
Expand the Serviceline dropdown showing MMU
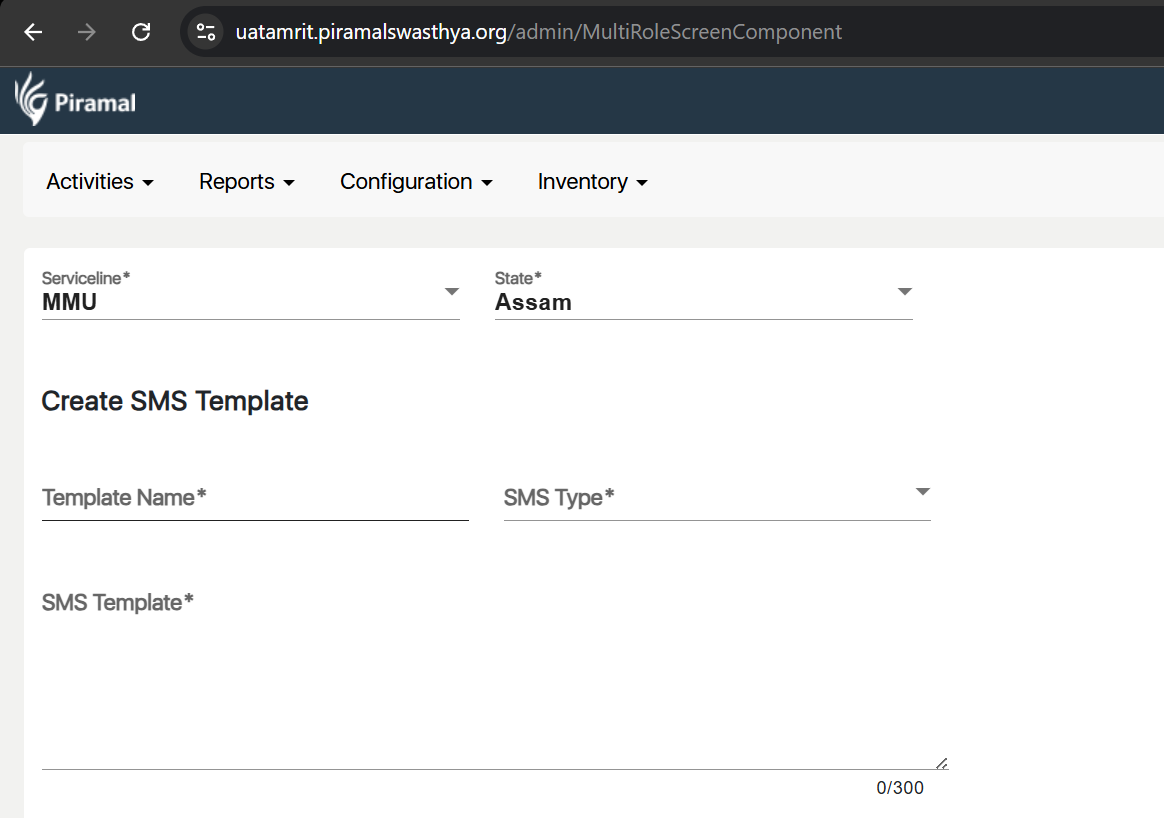(x=250, y=302)
